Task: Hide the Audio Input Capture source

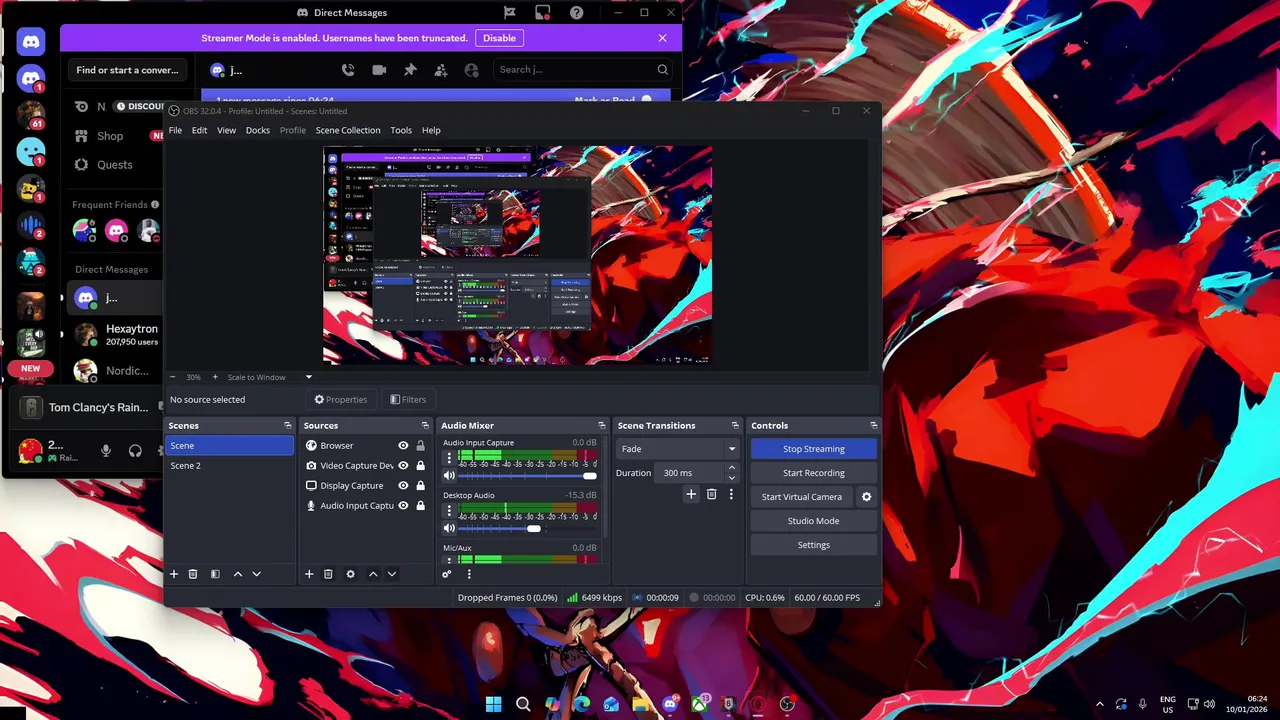Action: coord(403,506)
